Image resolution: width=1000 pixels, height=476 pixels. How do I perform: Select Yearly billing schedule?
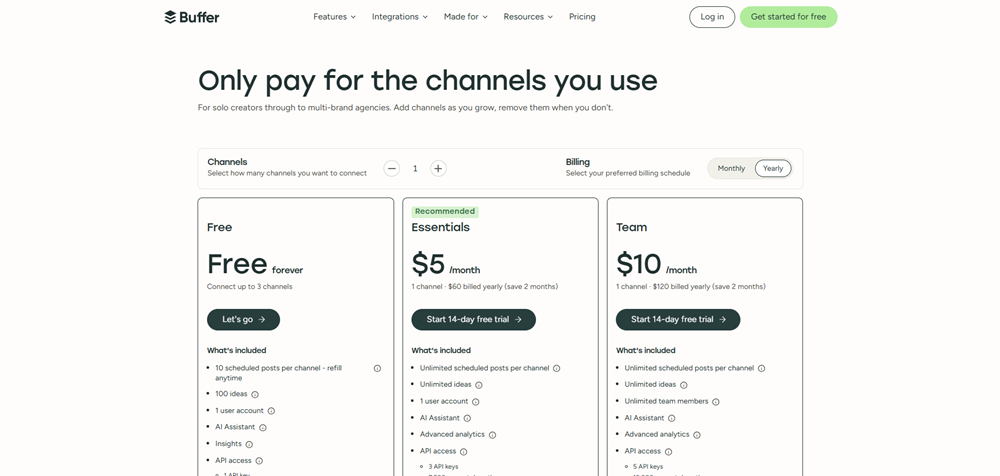coord(773,168)
